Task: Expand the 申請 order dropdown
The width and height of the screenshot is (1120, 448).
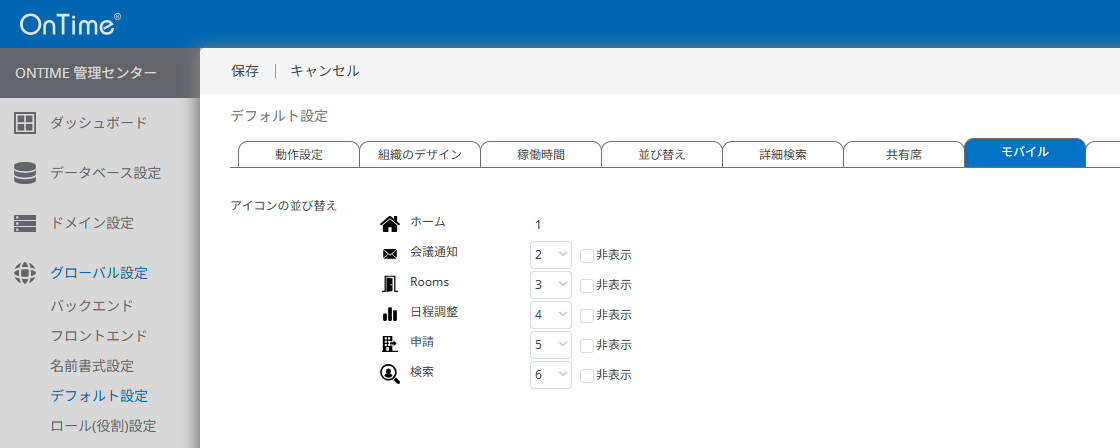Action: coord(550,345)
